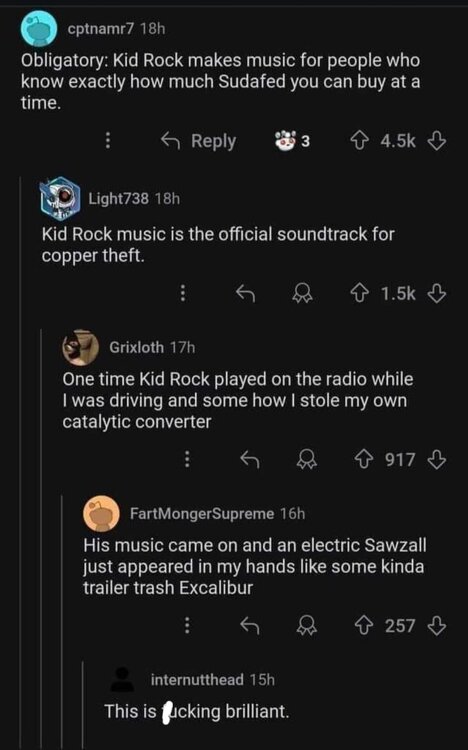Upvote Light738's copper theft comment
Screen dimensions: 468x750
coord(360,293)
